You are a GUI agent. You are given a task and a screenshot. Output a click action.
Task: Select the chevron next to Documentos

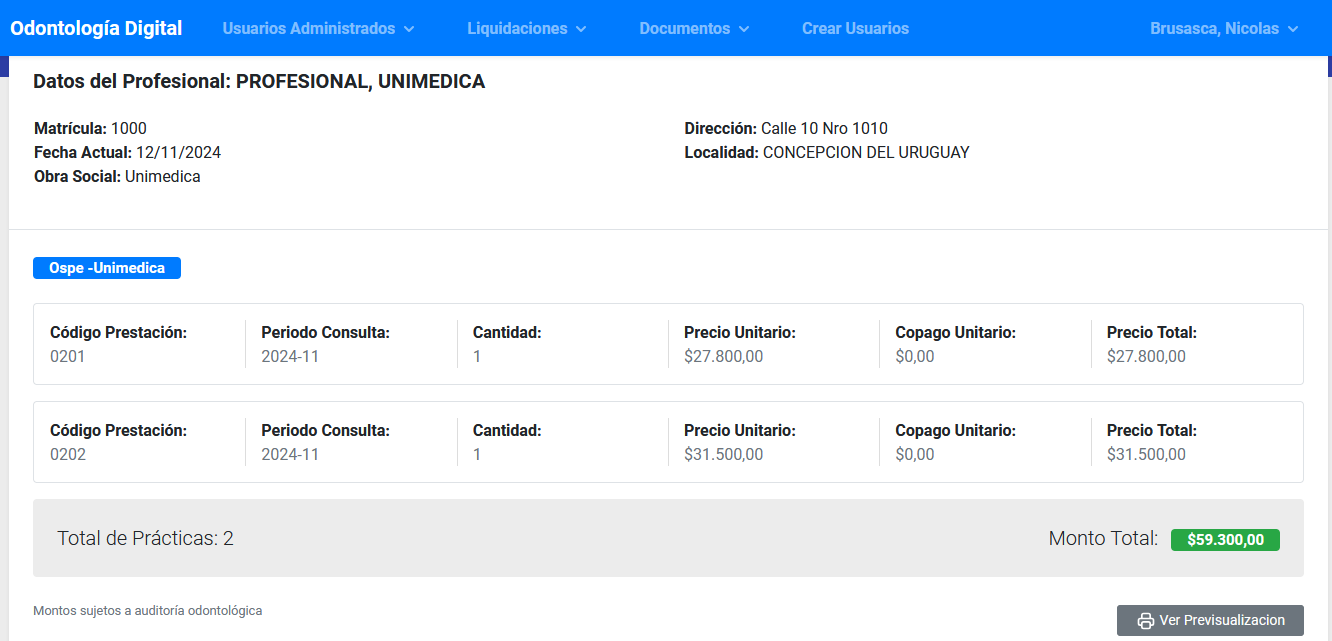742,29
